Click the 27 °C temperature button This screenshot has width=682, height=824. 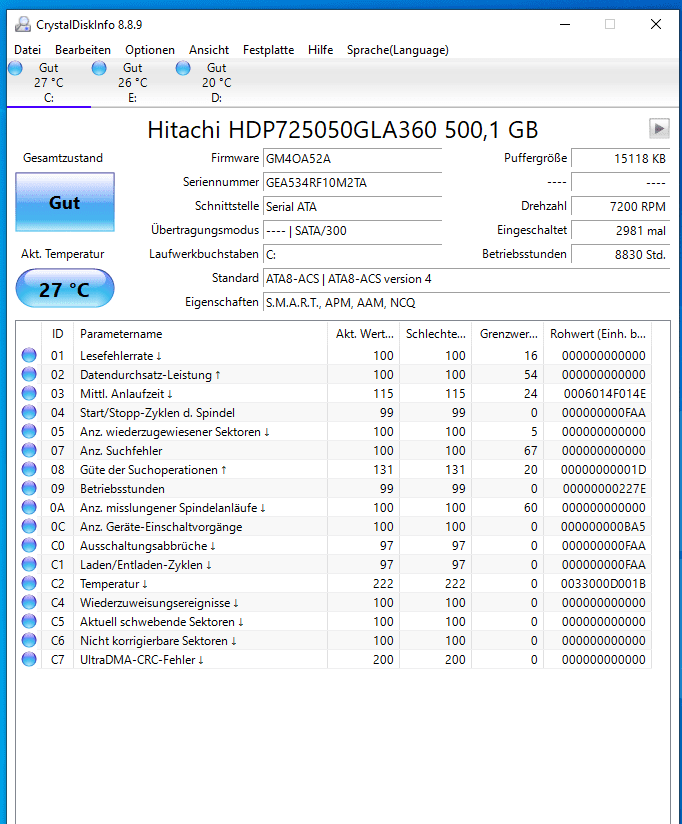[65, 289]
